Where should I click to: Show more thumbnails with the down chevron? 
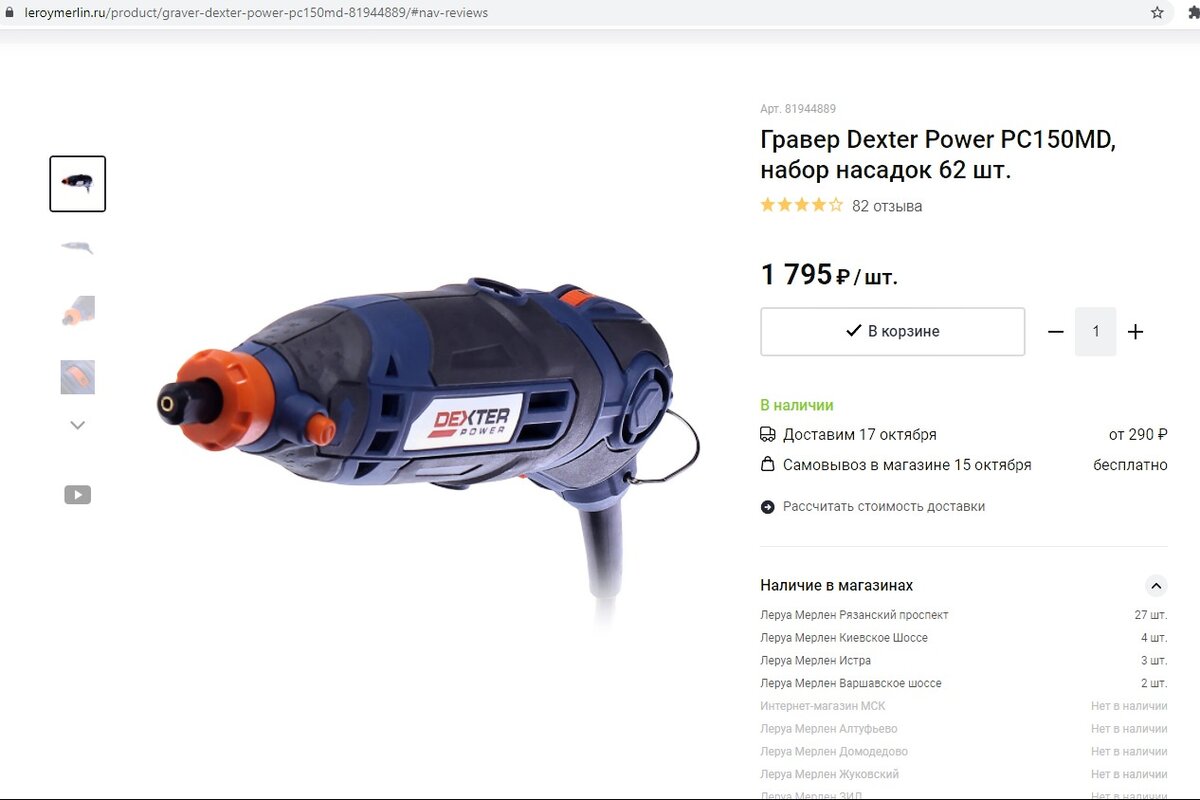point(77,425)
